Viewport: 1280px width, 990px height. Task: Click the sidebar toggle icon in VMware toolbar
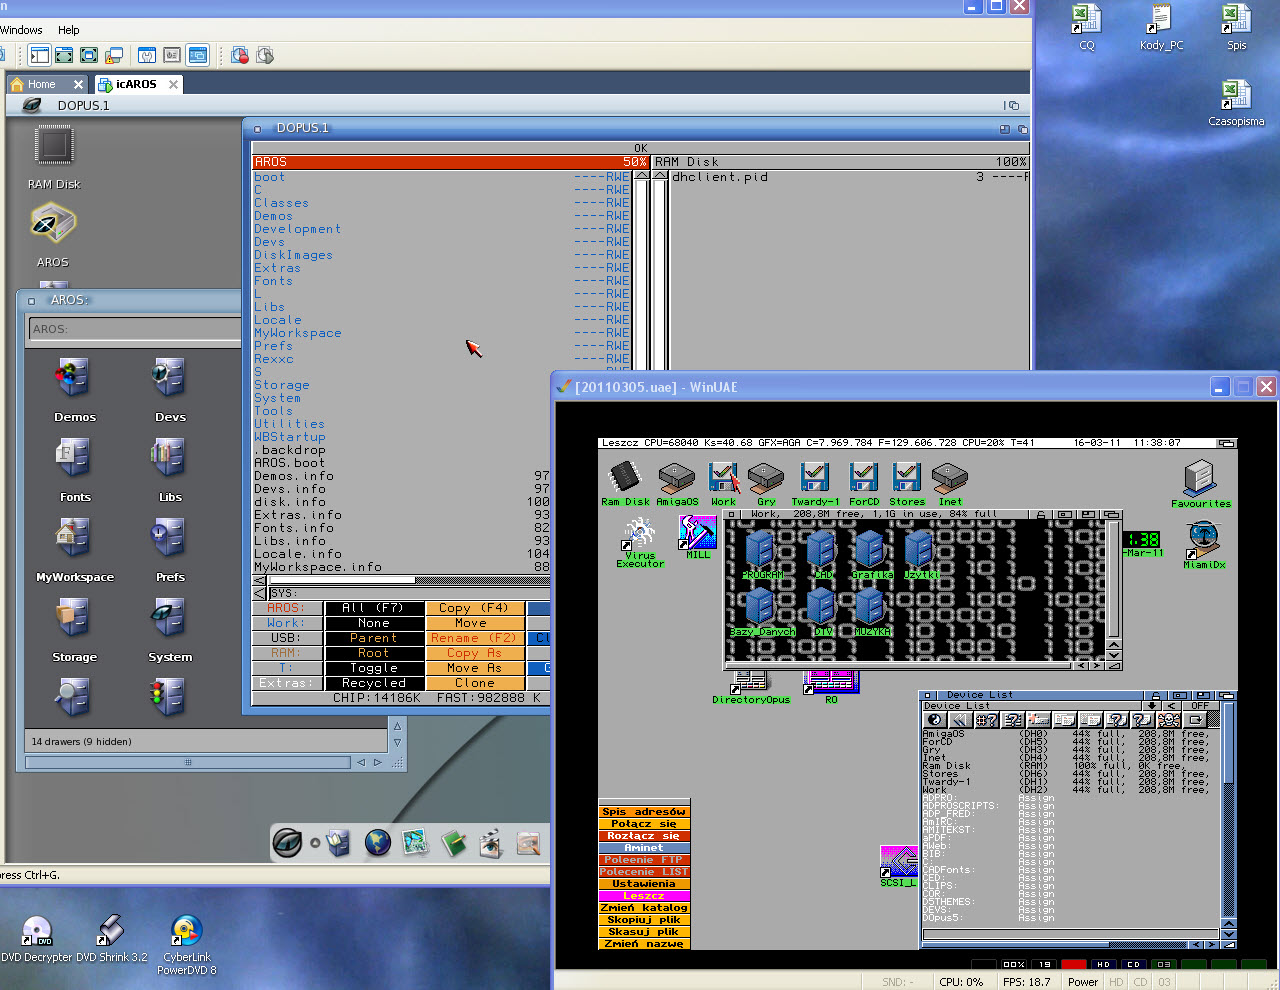(x=39, y=55)
